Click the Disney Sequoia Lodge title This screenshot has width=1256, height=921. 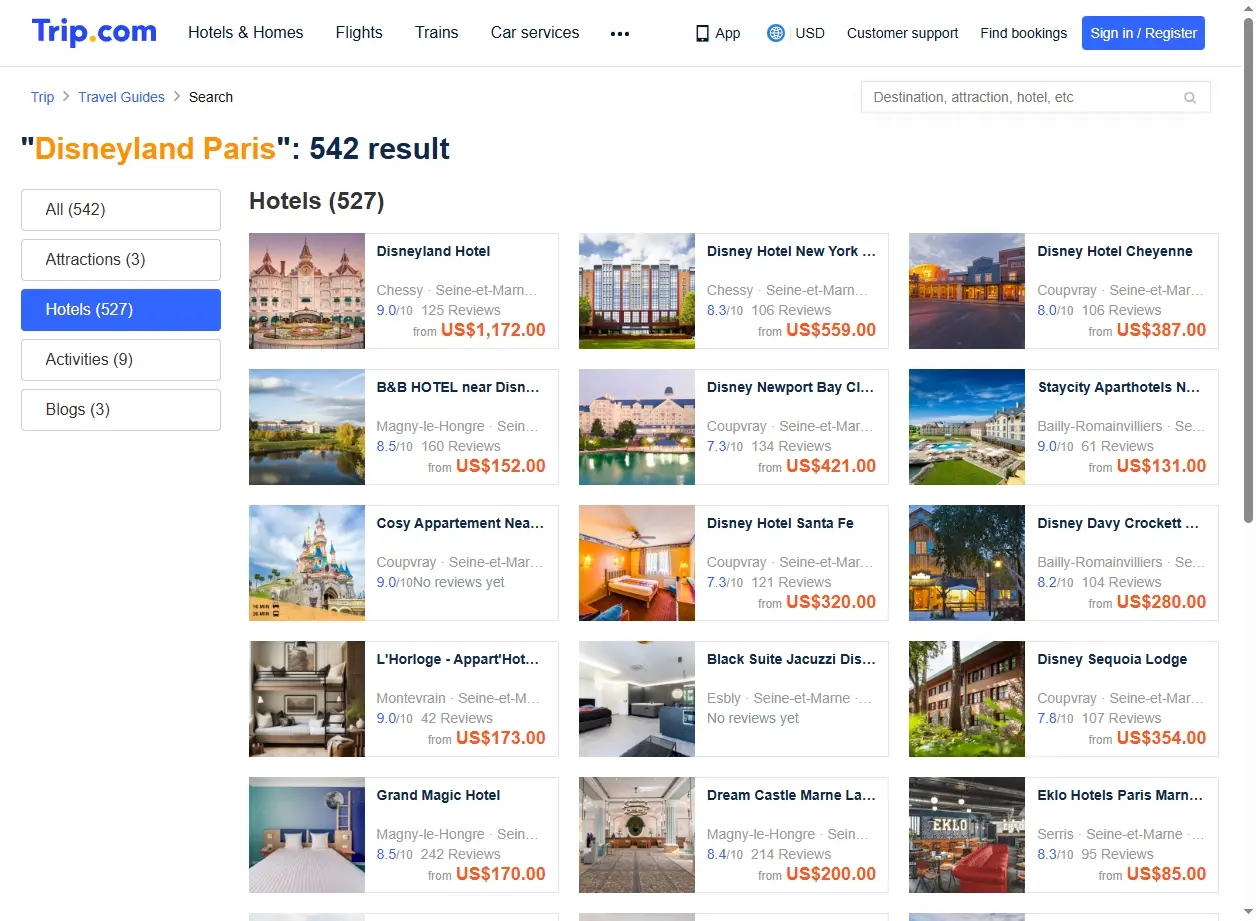[x=1112, y=660]
